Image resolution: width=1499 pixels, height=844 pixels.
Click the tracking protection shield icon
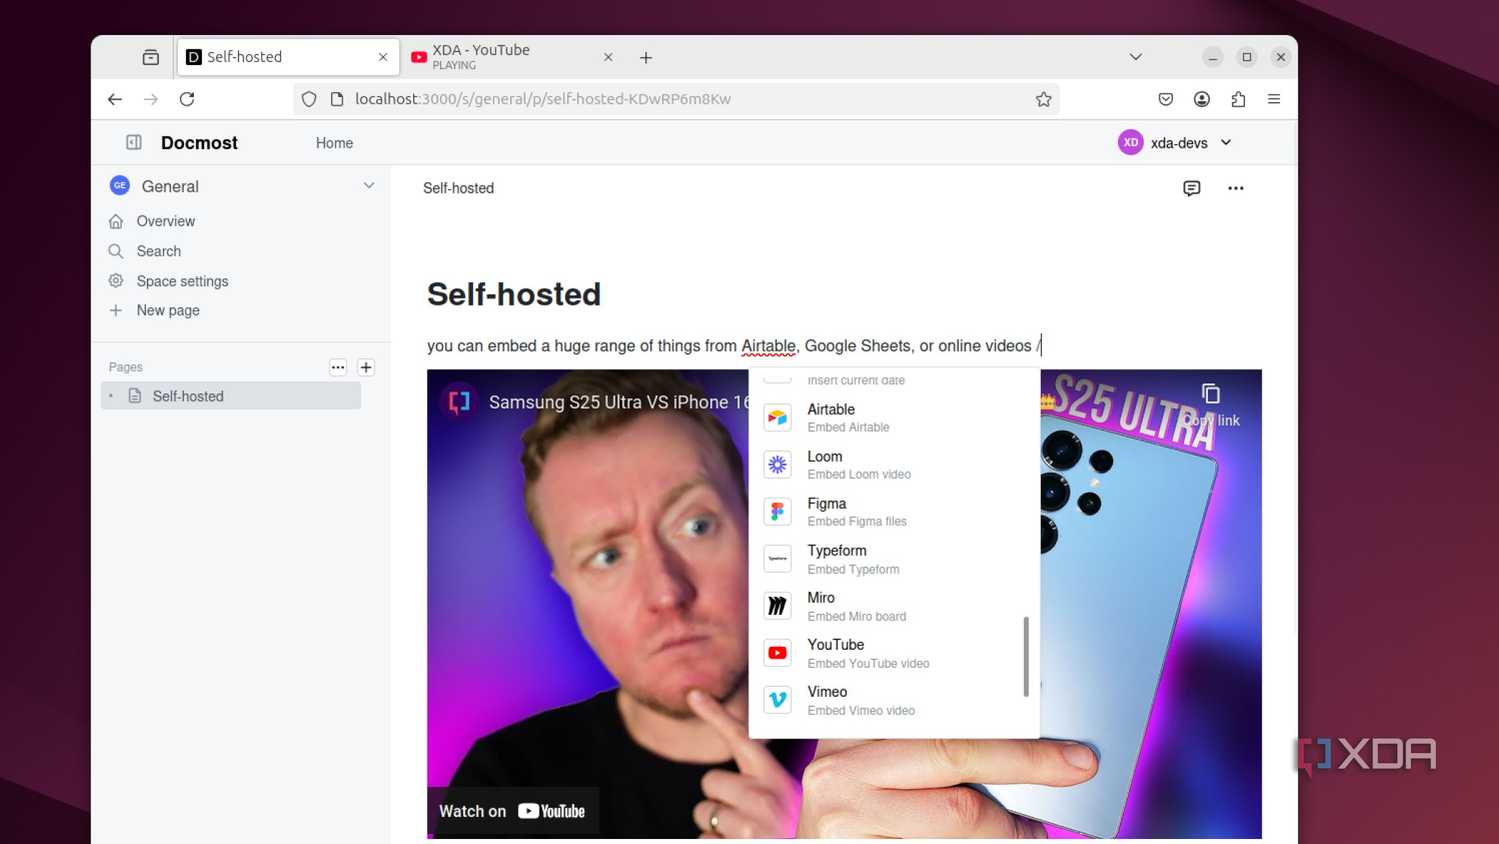tap(309, 99)
